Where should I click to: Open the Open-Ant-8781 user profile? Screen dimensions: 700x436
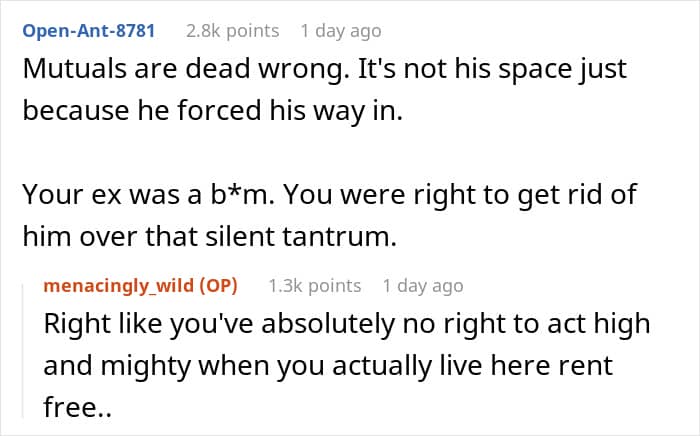[88, 31]
